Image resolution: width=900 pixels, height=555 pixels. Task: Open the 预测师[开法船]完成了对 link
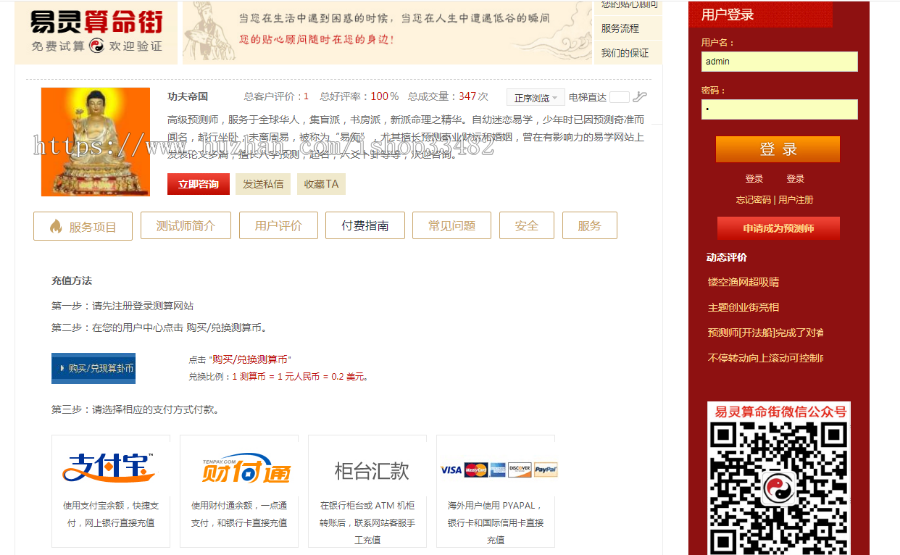(x=765, y=332)
